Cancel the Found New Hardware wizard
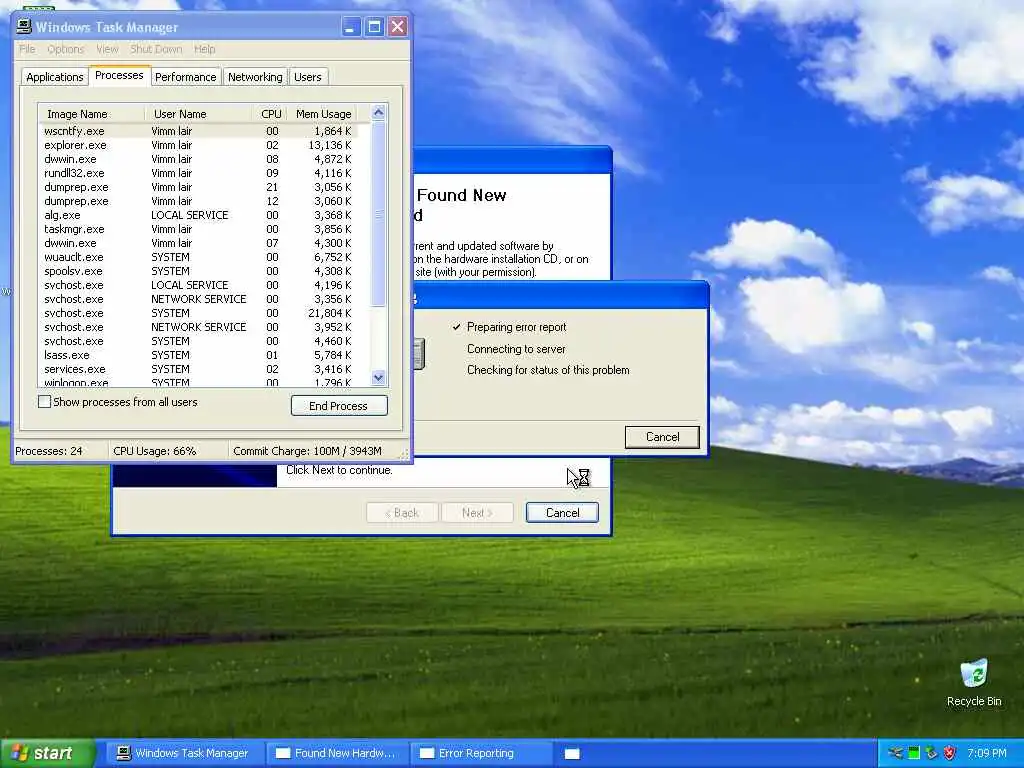Viewport: 1024px width, 768px height. (562, 513)
